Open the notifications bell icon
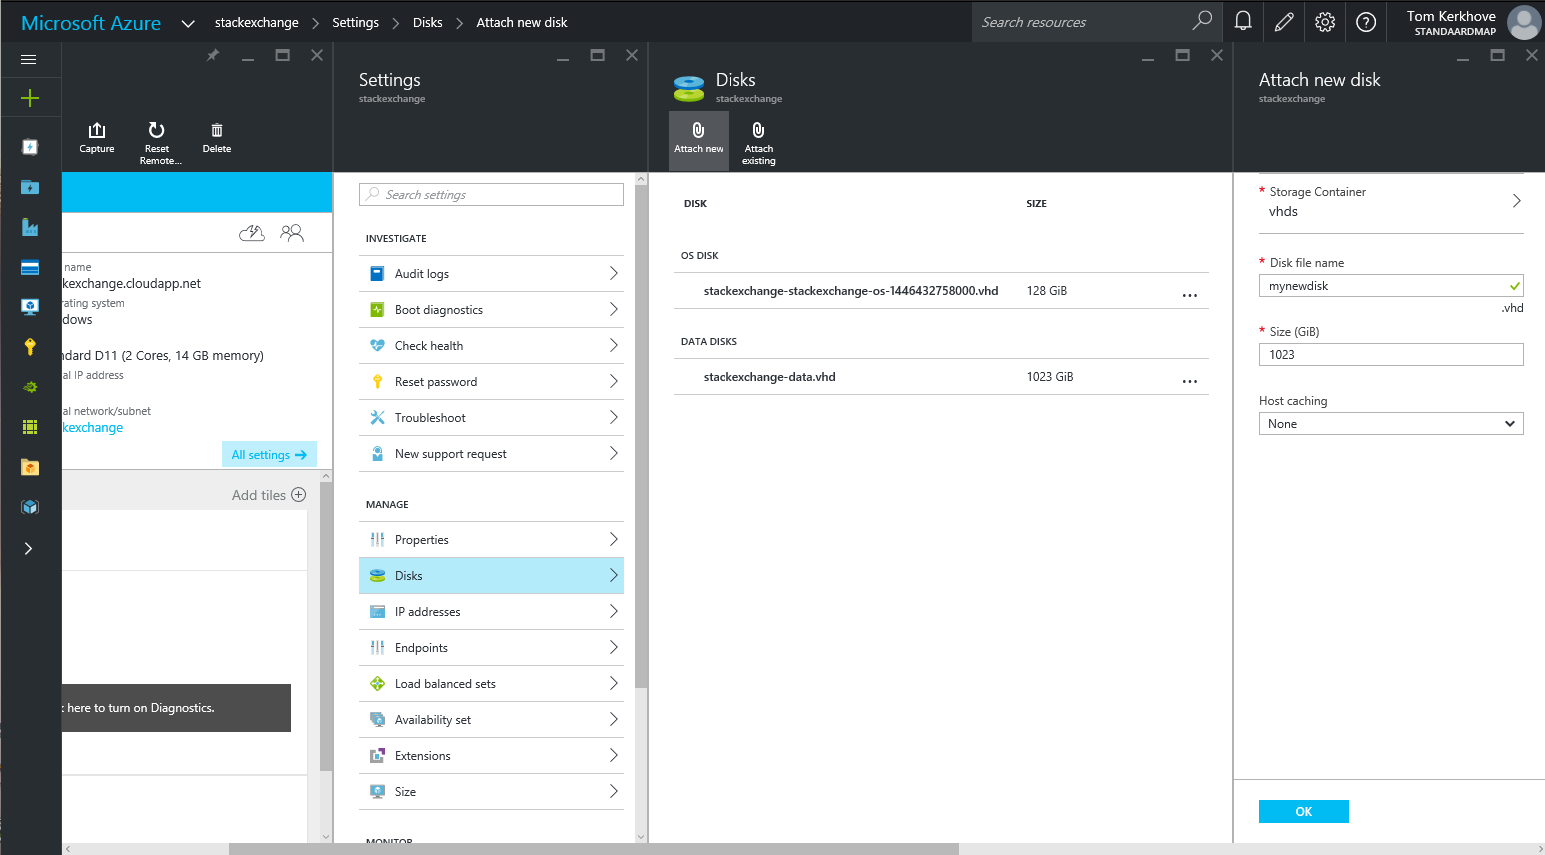The width and height of the screenshot is (1545, 855). pyautogui.click(x=1243, y=21)
